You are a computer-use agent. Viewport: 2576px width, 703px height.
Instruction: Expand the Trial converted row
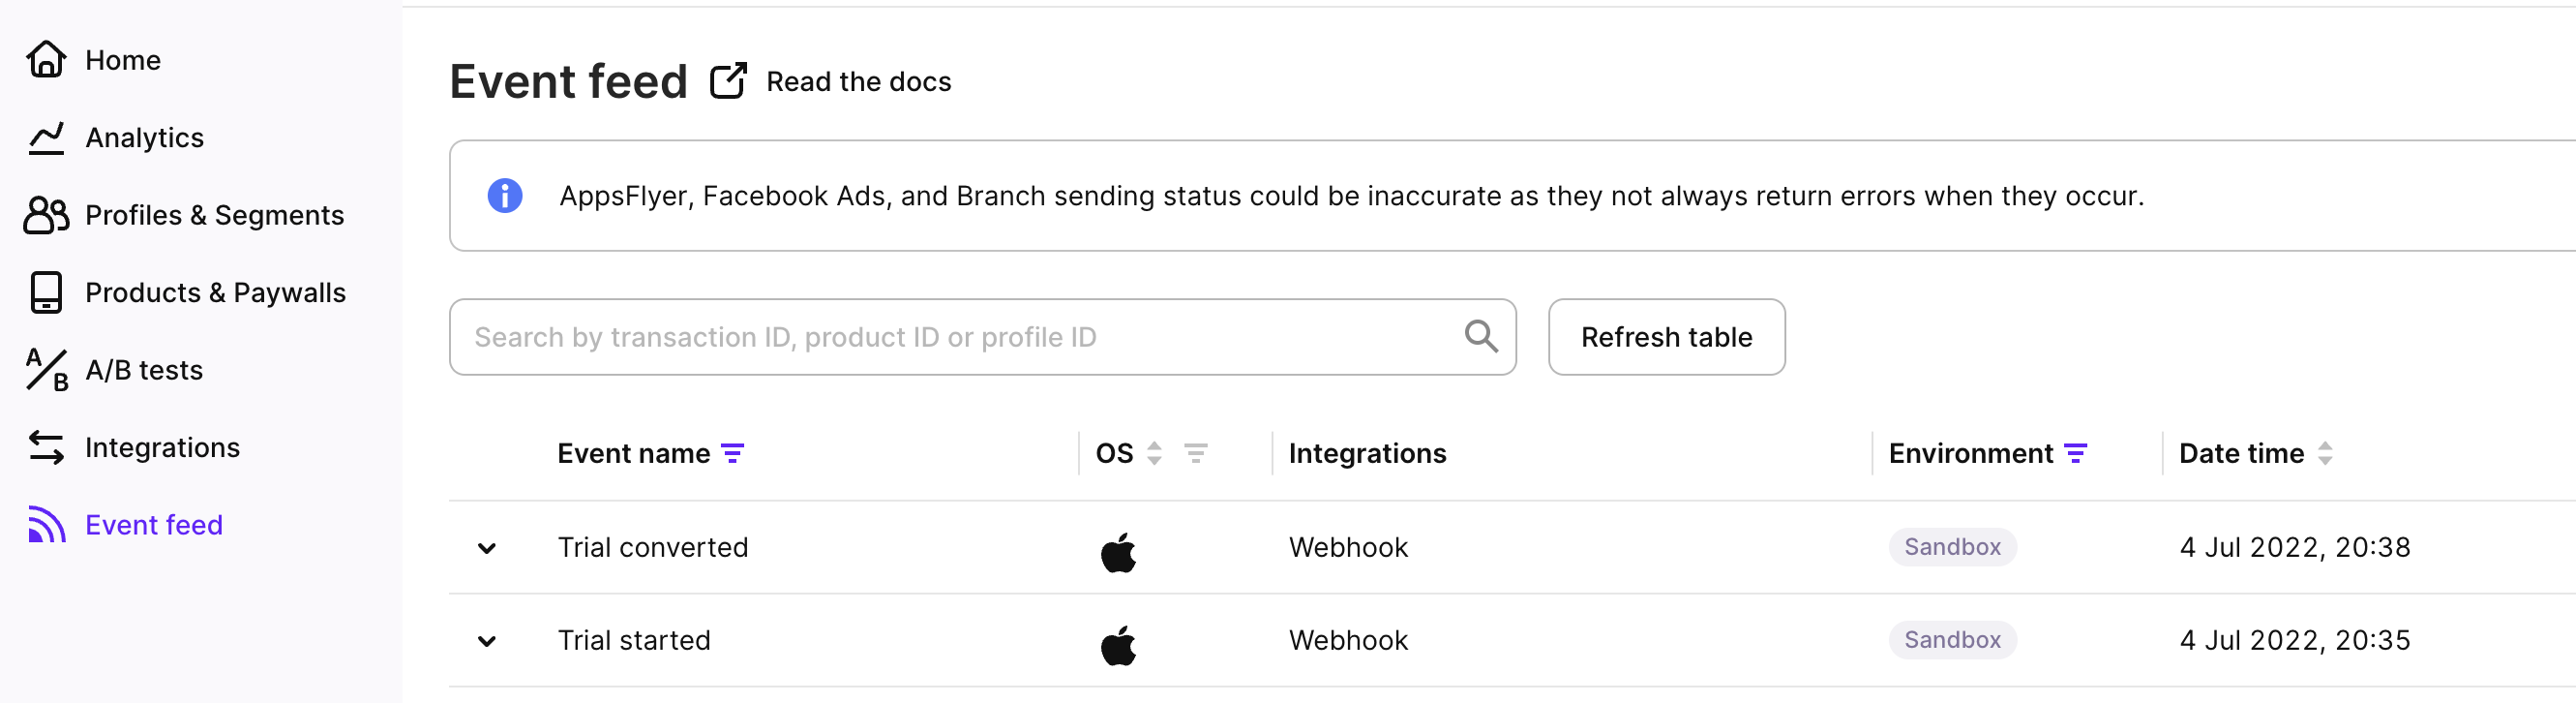coord(487,548)
